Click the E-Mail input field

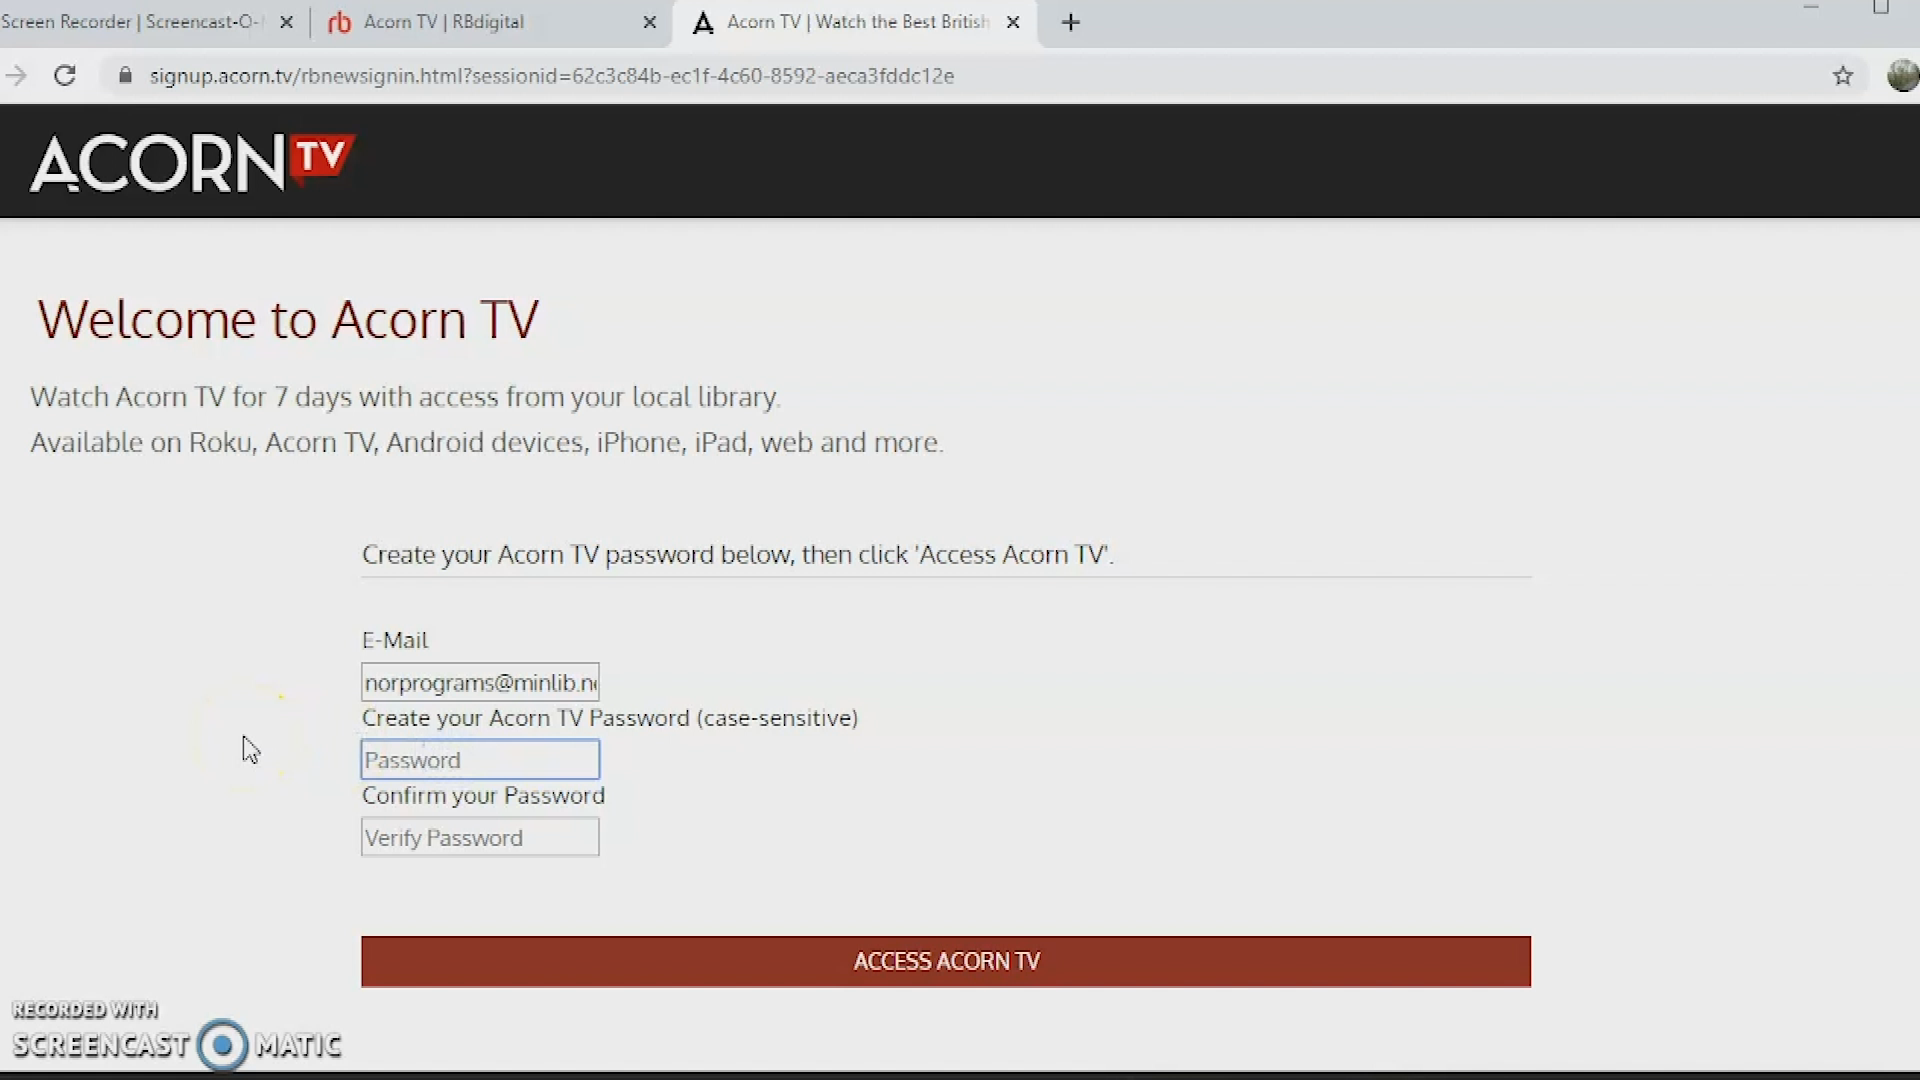pyautogui.click(x=480, y=683)
